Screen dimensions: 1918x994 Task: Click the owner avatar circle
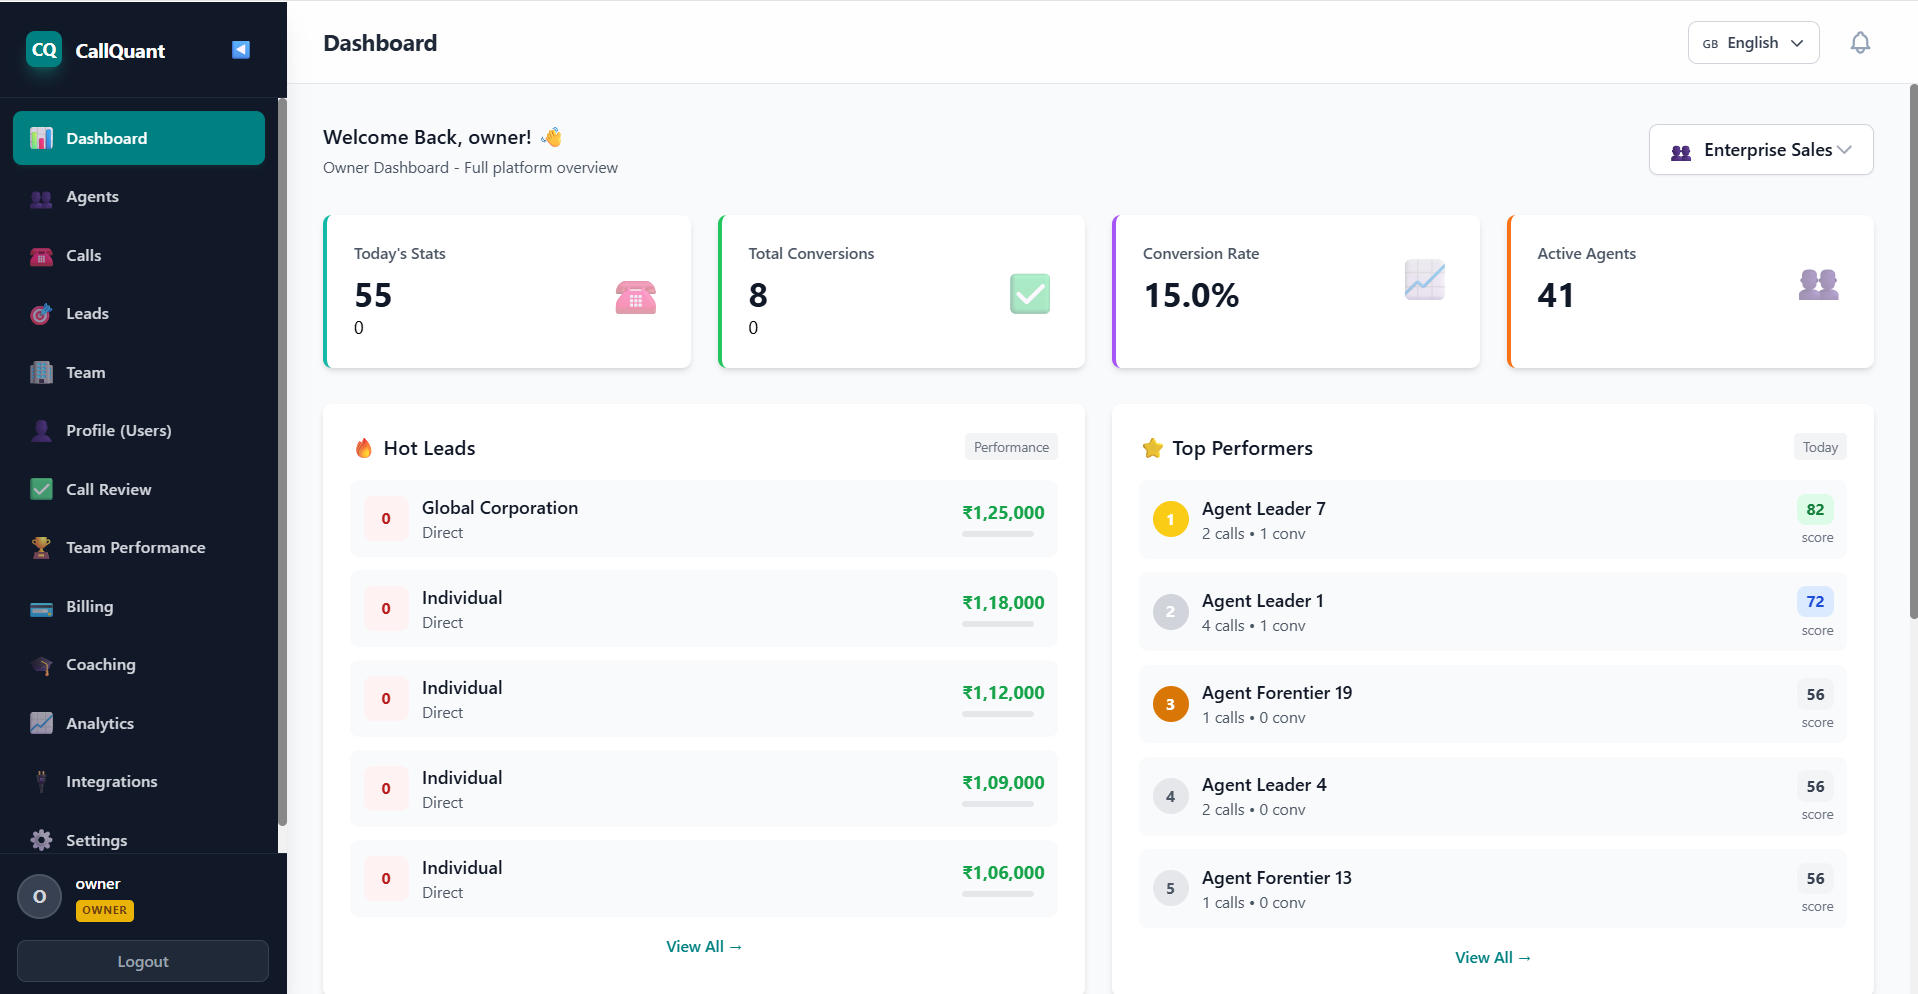[x=39, y=896]
